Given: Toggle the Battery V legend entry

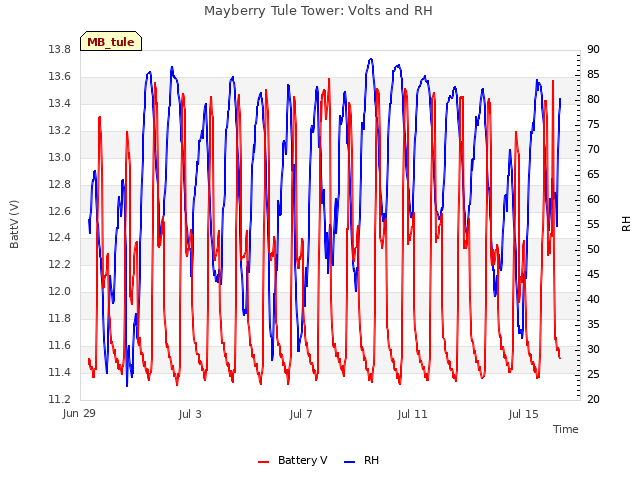Looking at the screenshot, I should point(293,460).
